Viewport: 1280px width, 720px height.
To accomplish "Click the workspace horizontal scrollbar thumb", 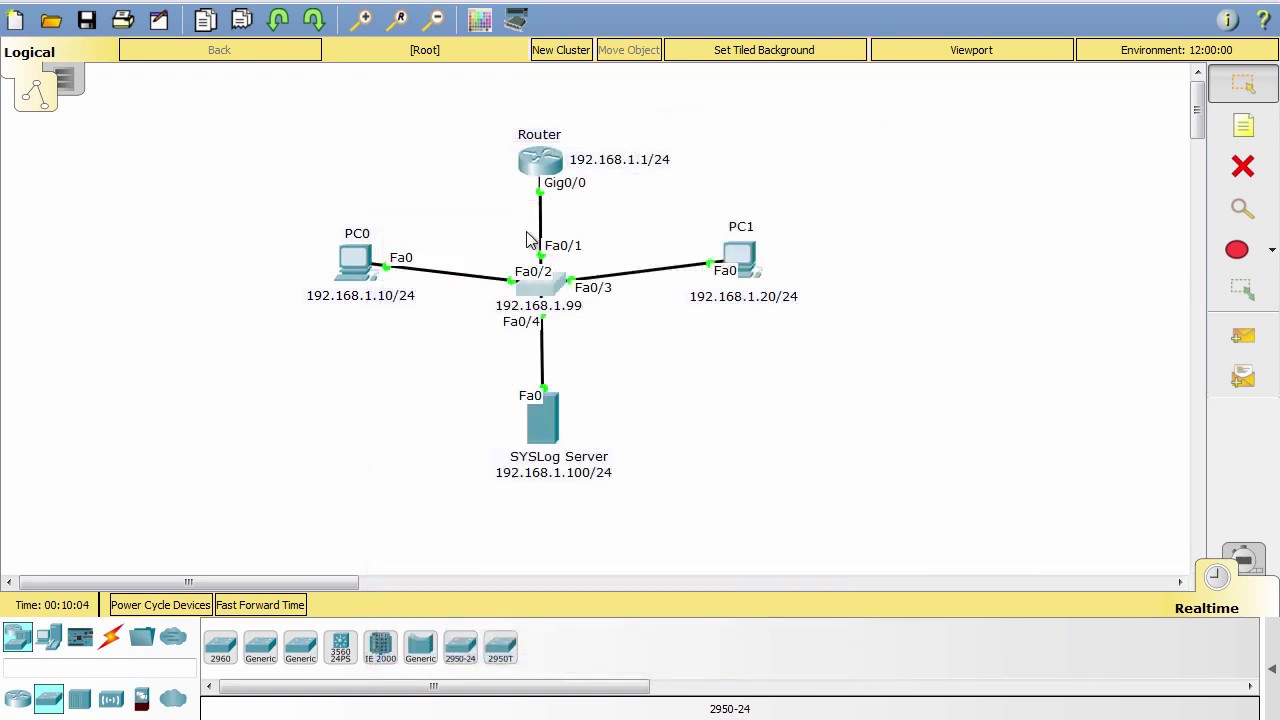I will click(189, 582).
